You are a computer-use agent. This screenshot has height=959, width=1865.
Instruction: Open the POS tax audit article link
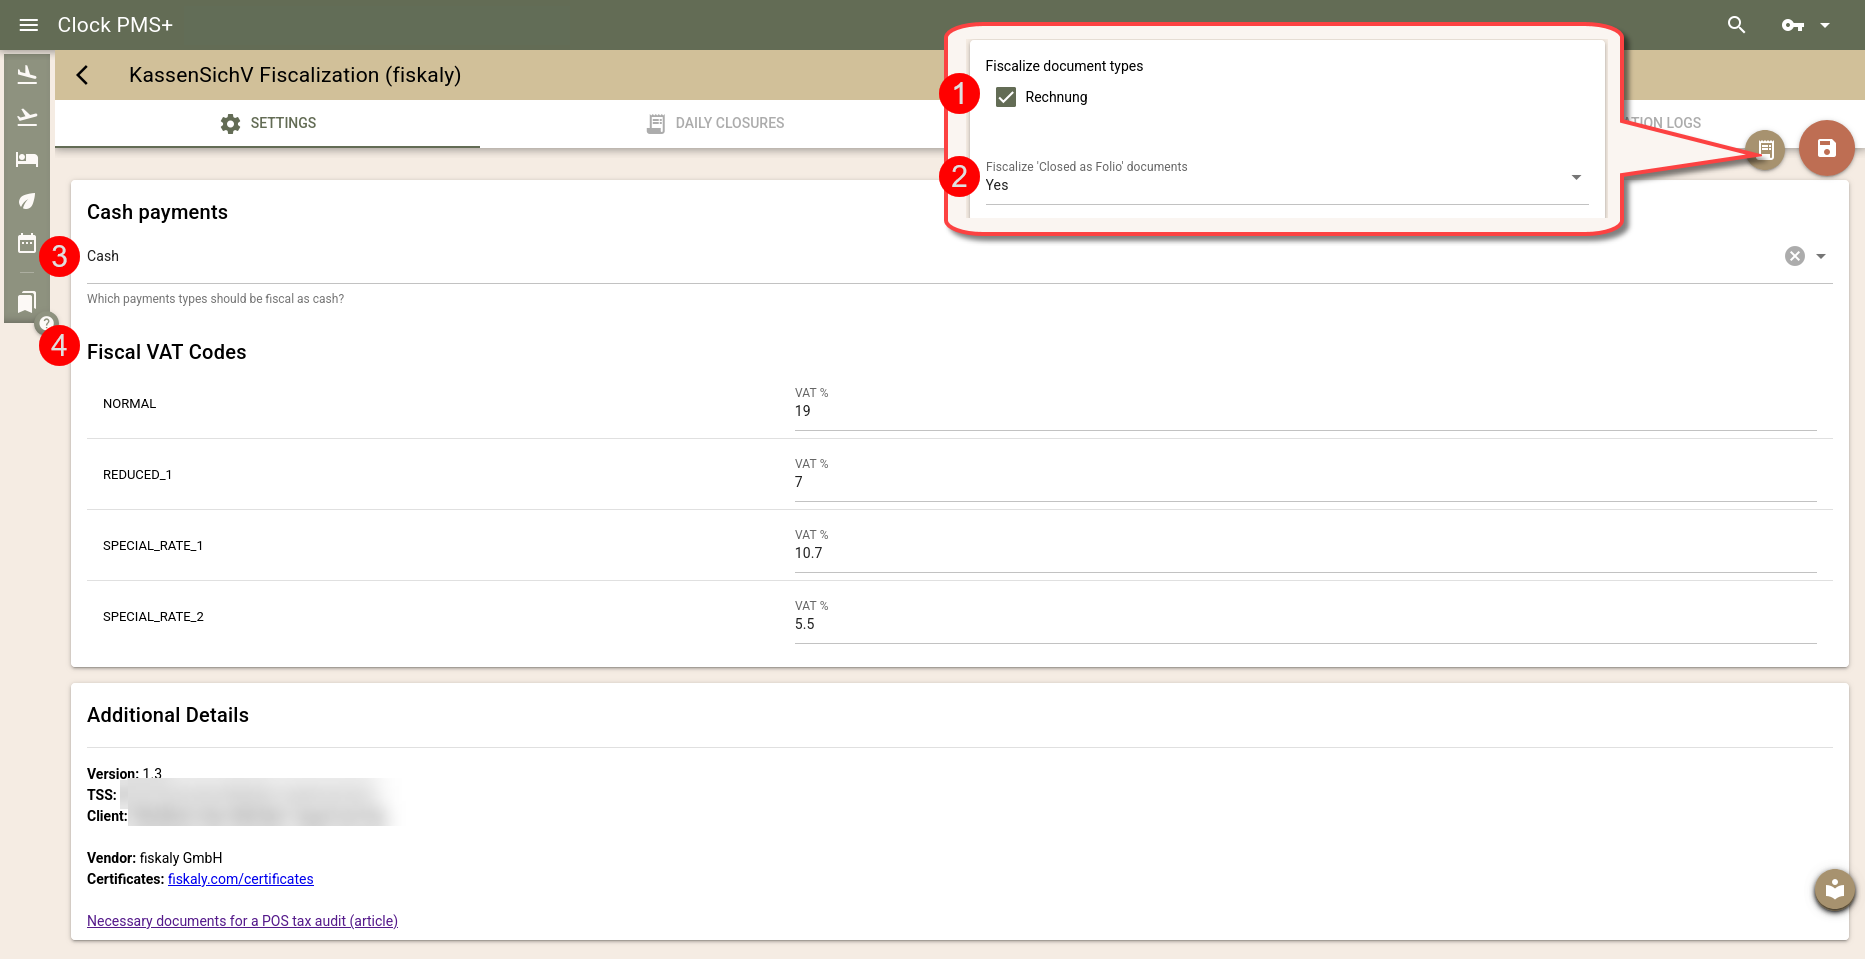[x=242, y=921]
